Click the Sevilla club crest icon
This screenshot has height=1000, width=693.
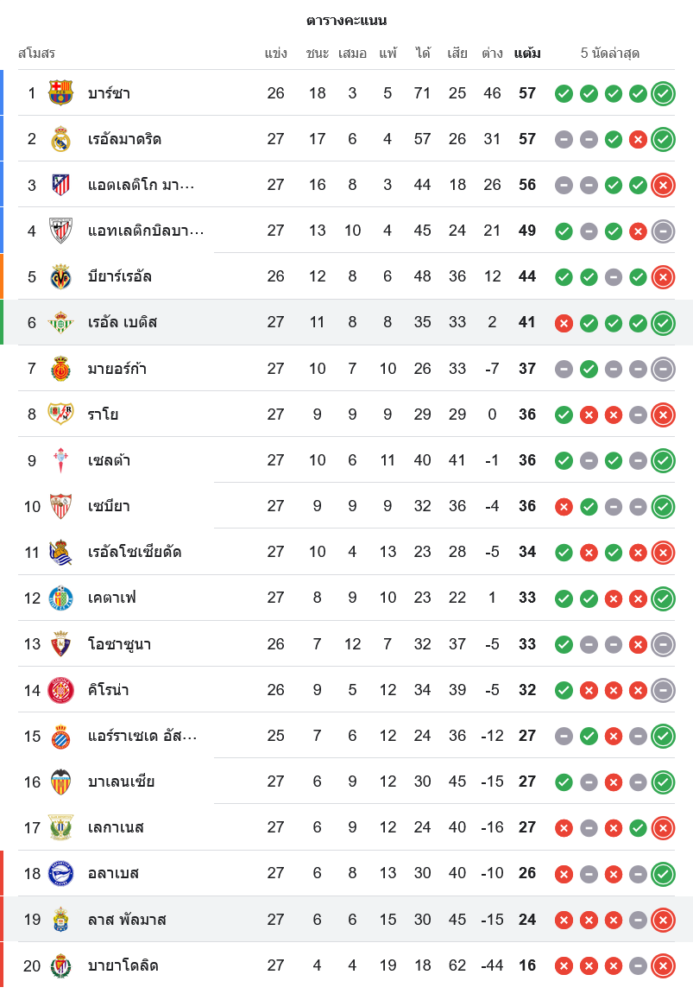click(61, 506)
